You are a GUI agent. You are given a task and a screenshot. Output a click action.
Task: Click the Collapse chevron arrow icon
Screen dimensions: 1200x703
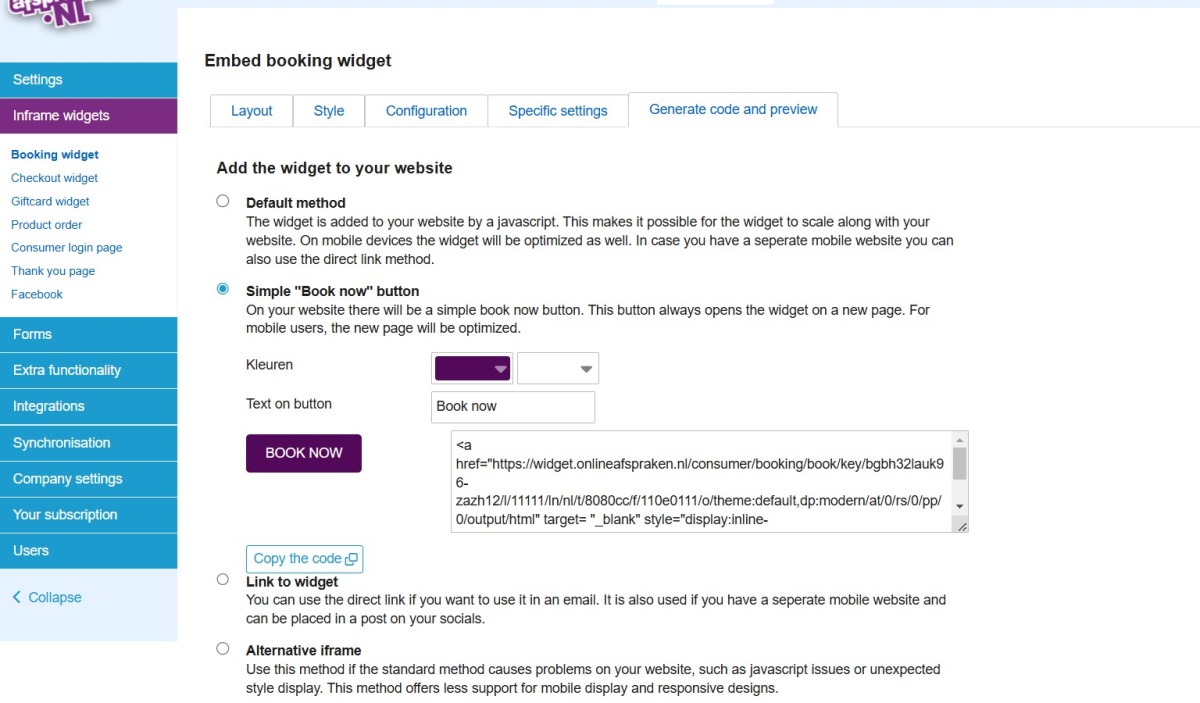[x=17, y=597]
